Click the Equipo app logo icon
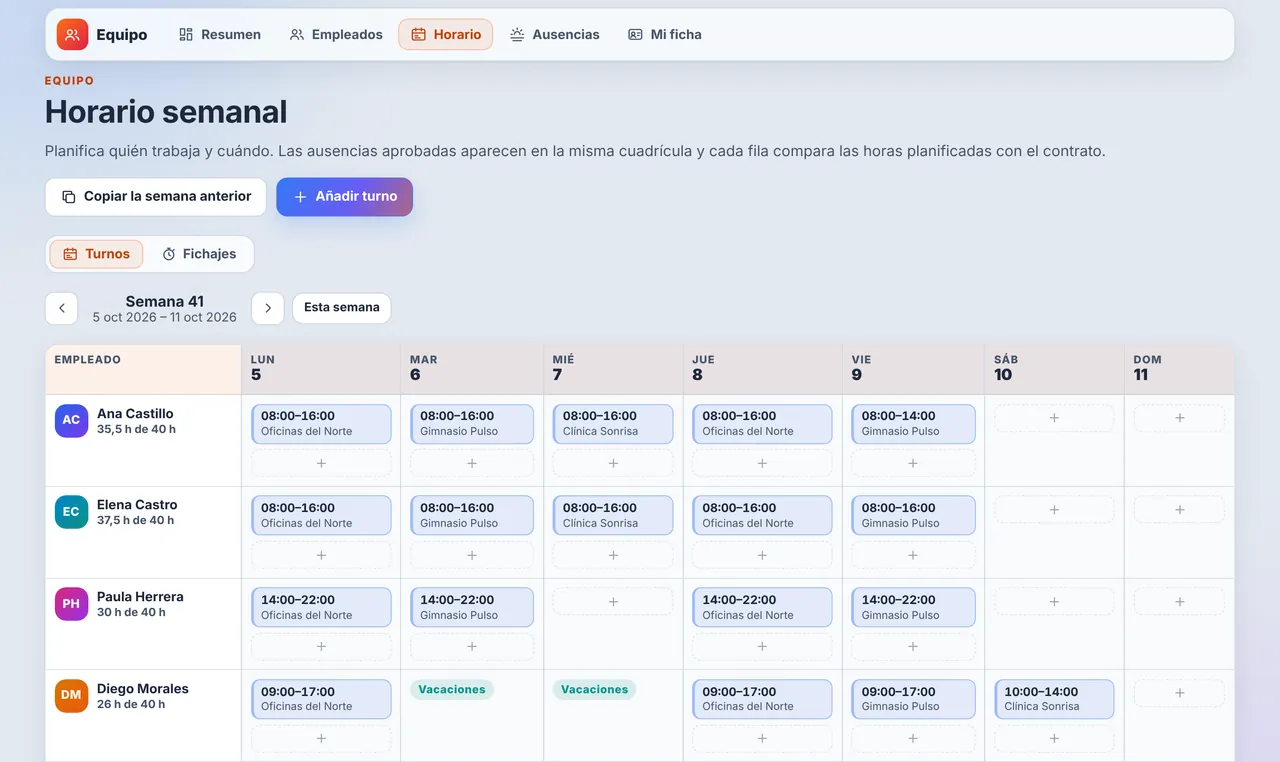The height and width of the screenshot is (762, 1280). 72,34
